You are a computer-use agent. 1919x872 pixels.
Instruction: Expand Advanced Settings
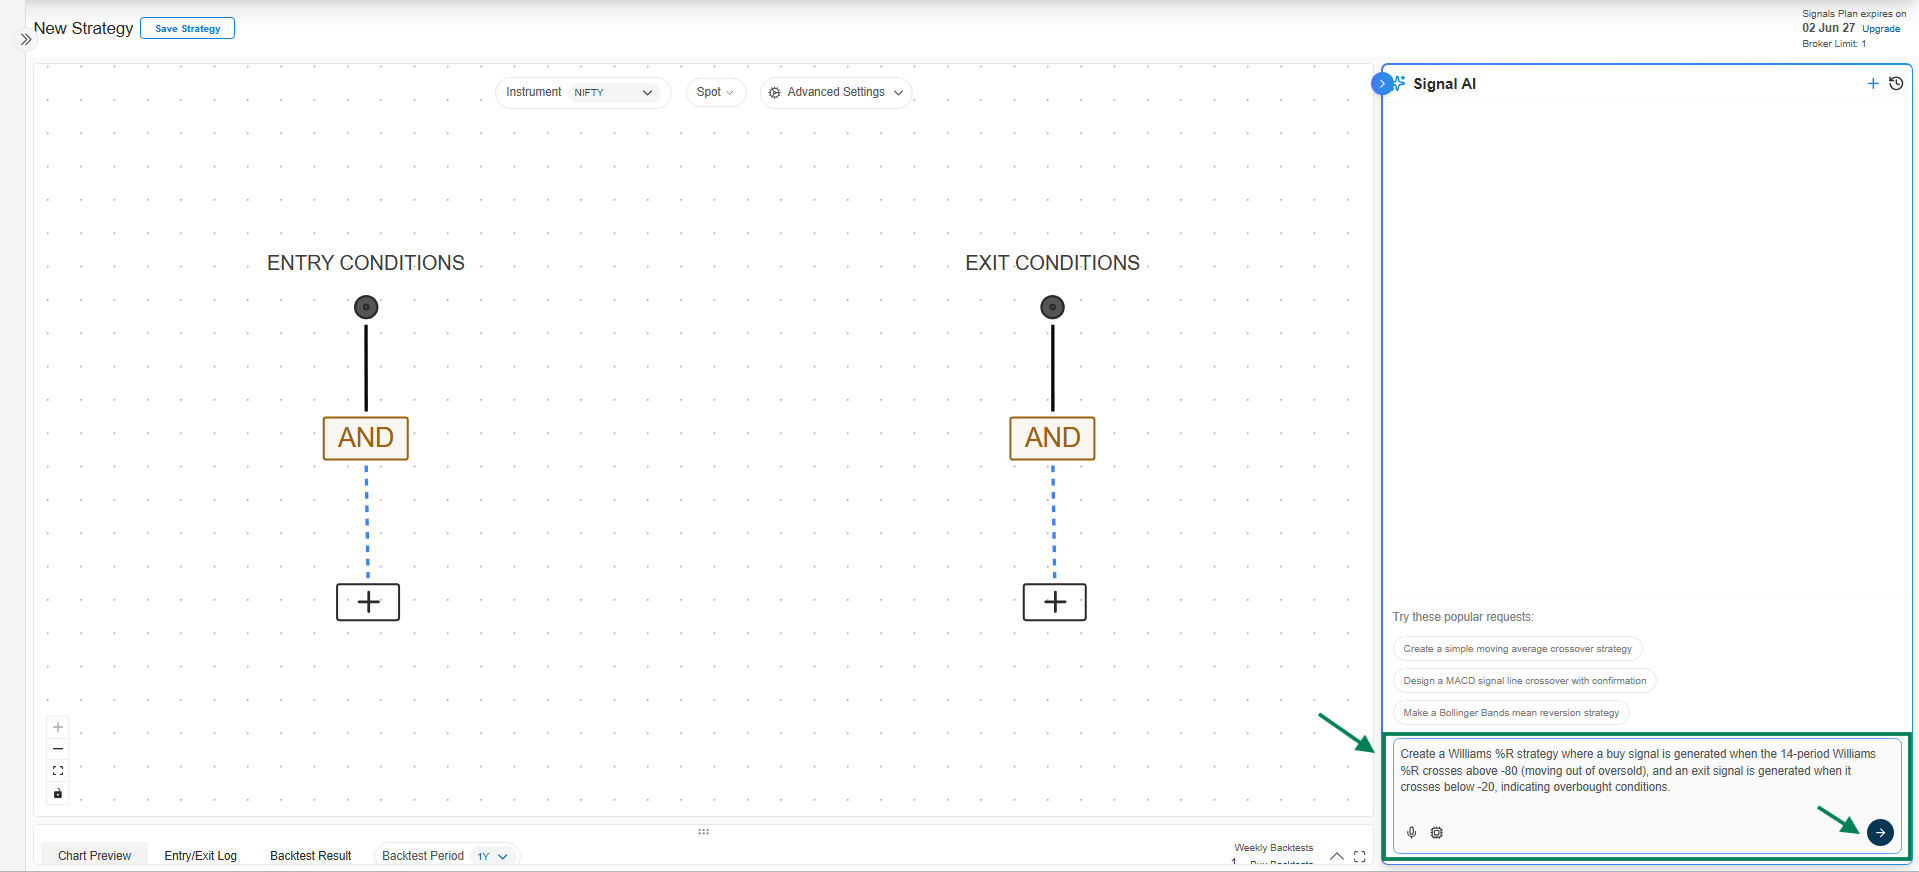click(836, 92)
